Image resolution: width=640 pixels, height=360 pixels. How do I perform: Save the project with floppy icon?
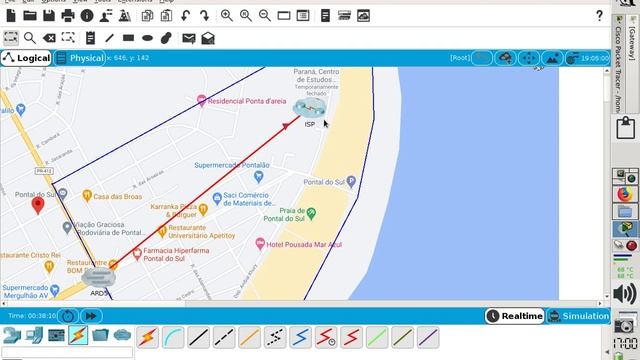click(49, 16)
